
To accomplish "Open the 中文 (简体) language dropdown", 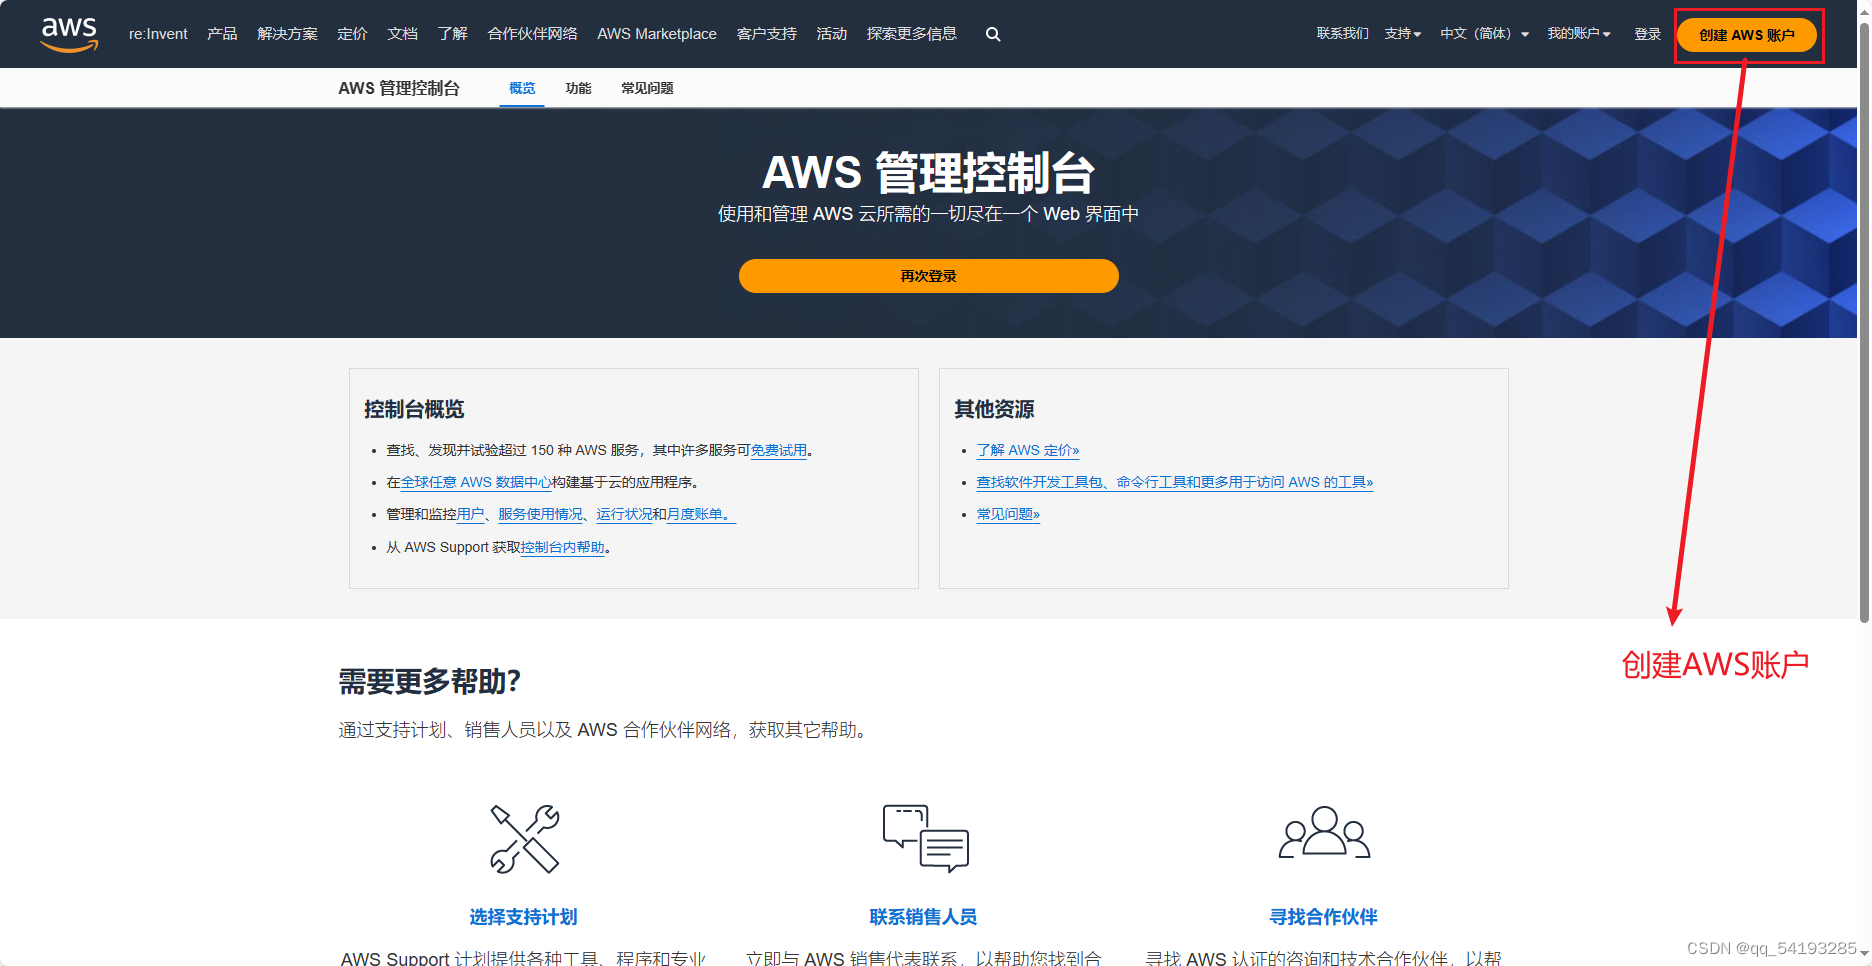I will click(x=1484, y=34).
